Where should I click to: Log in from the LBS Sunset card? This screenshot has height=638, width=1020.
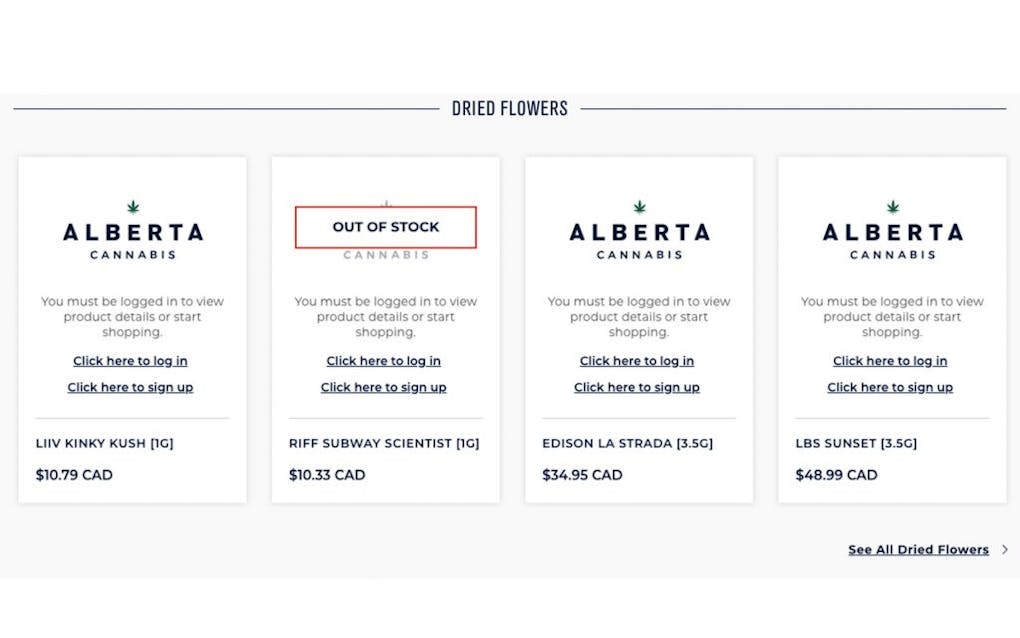[x=890, y=361]
